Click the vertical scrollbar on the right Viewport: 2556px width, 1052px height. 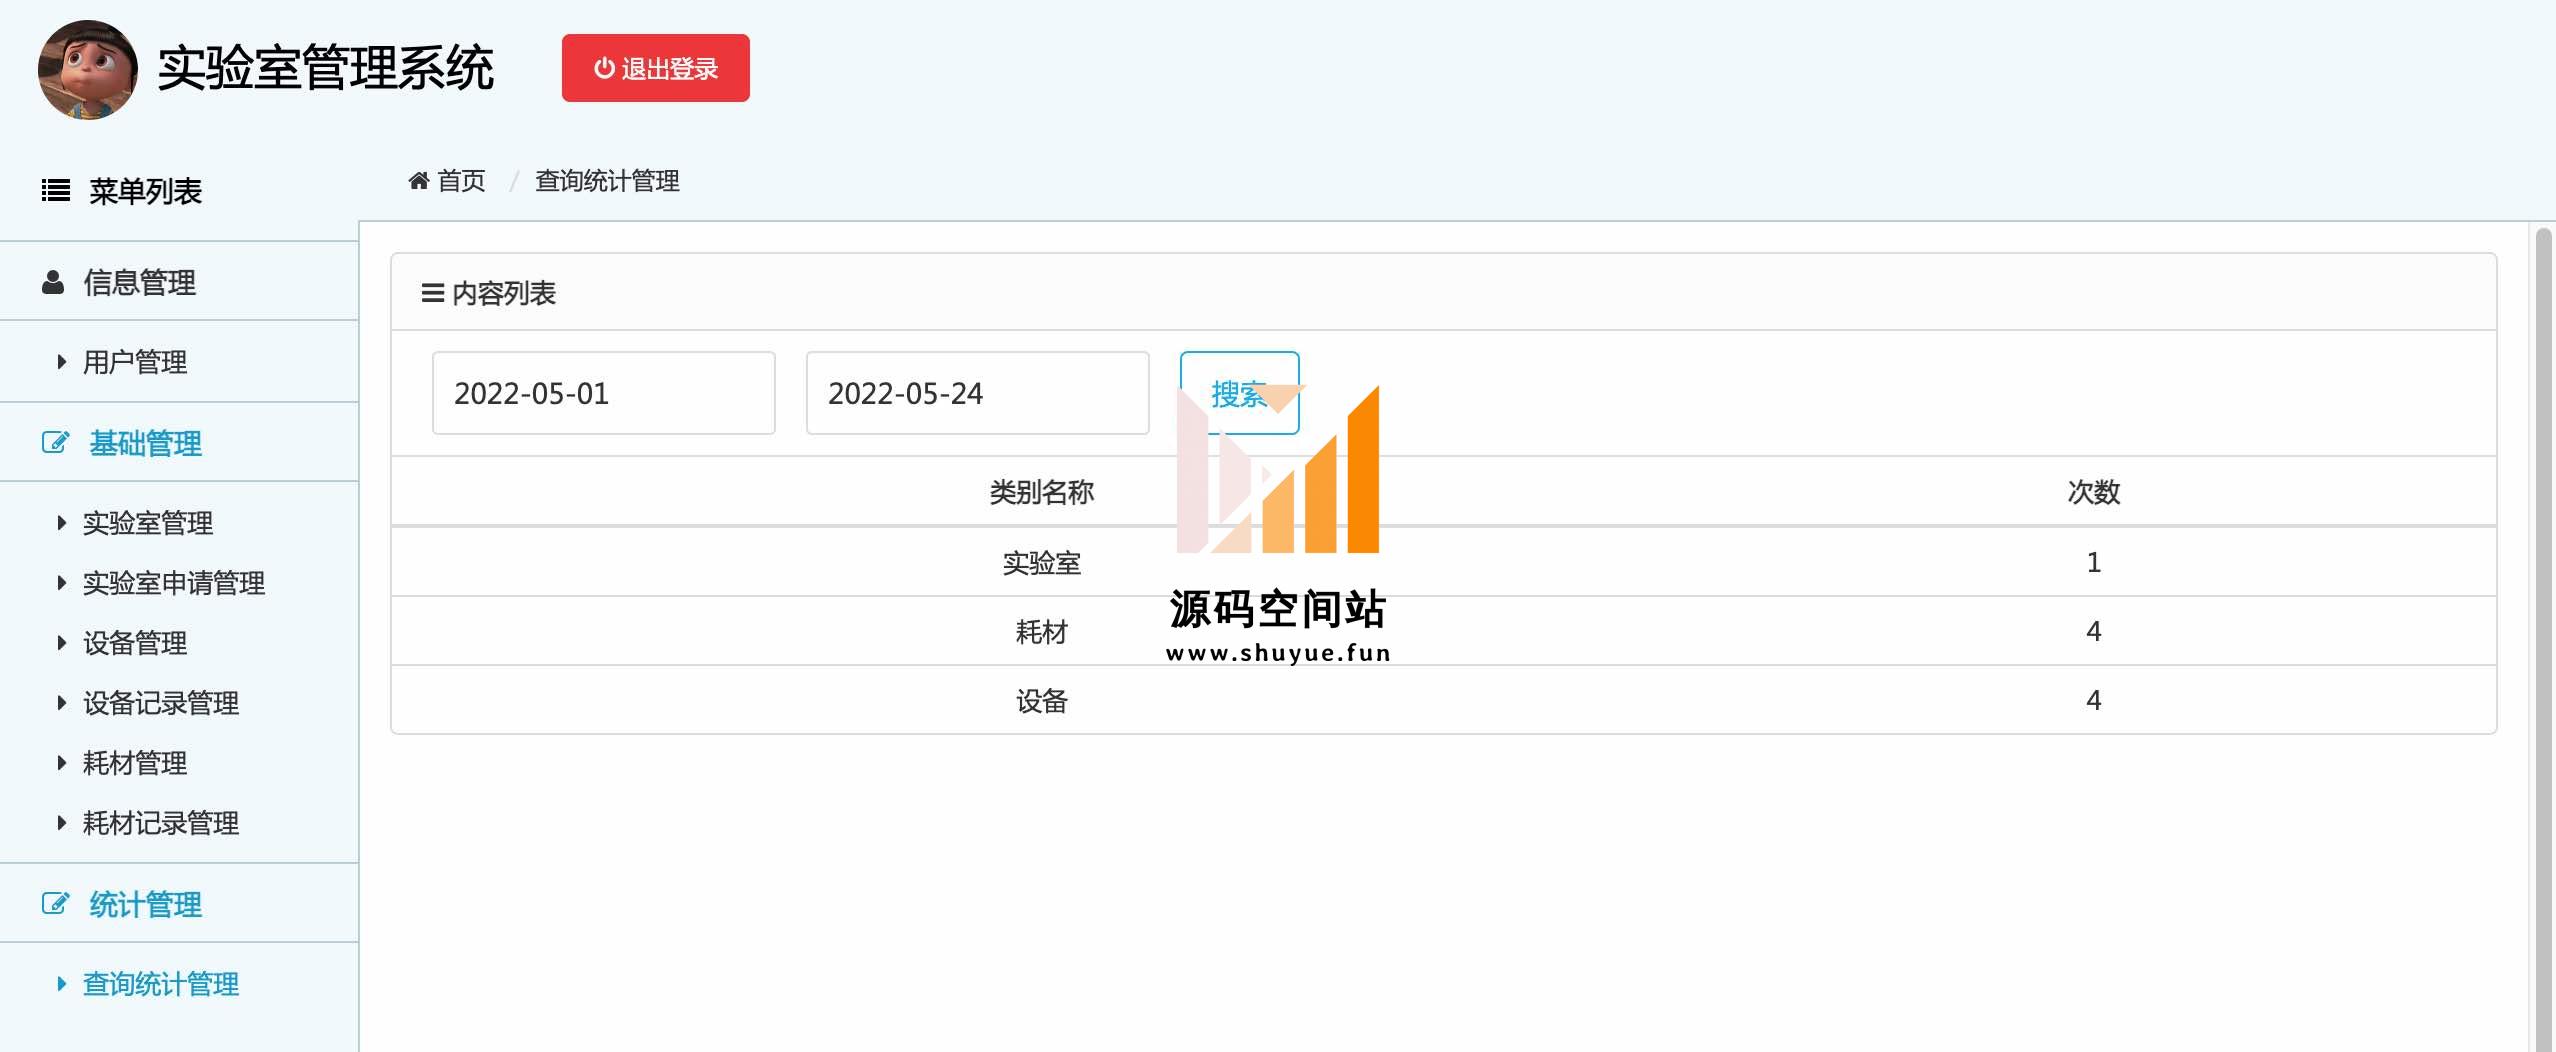(x=2543, y=640)
